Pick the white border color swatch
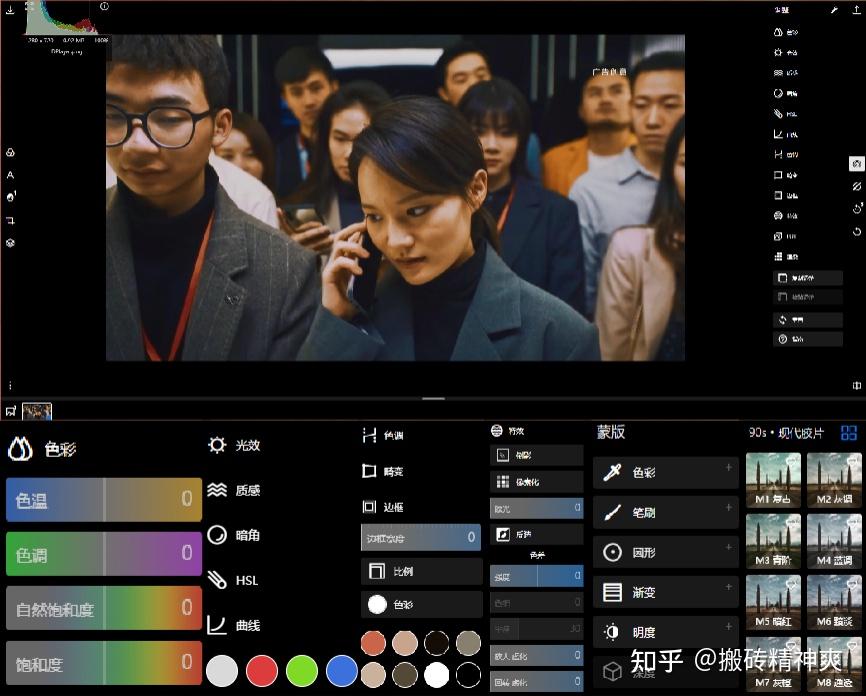 pos(437,675)
